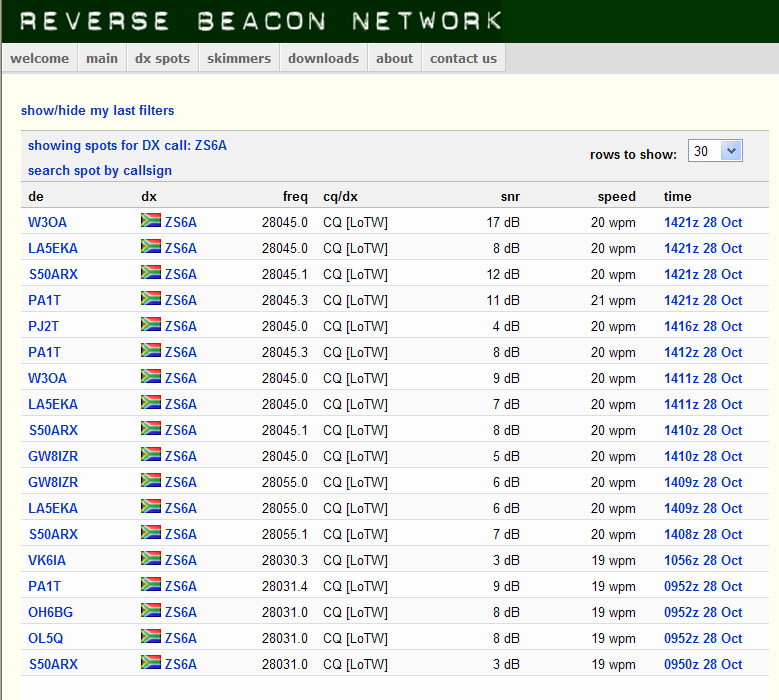Image resolution: width=779 pixels, height=700 pixels.
Task: Click the South Africa flag in W3OA 1421z row
Action: 151,220
